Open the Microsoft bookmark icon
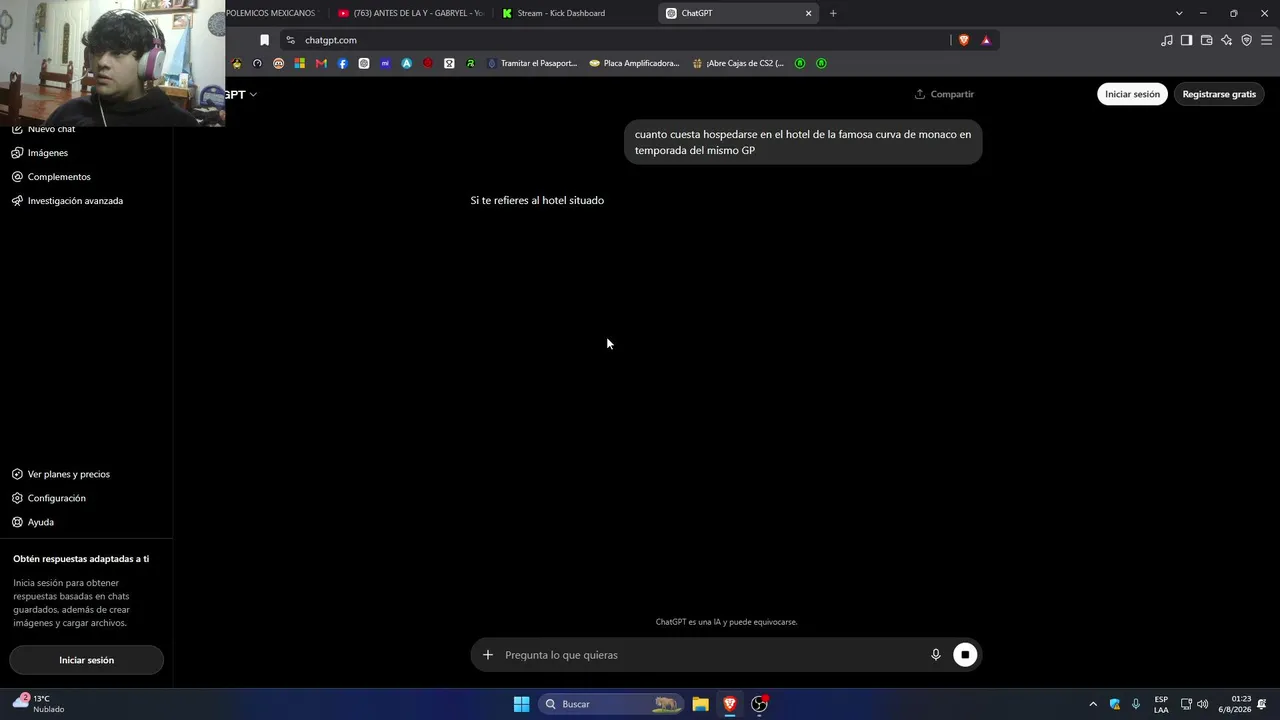Viewport: 1280px width, 720px height. (300, 63)
